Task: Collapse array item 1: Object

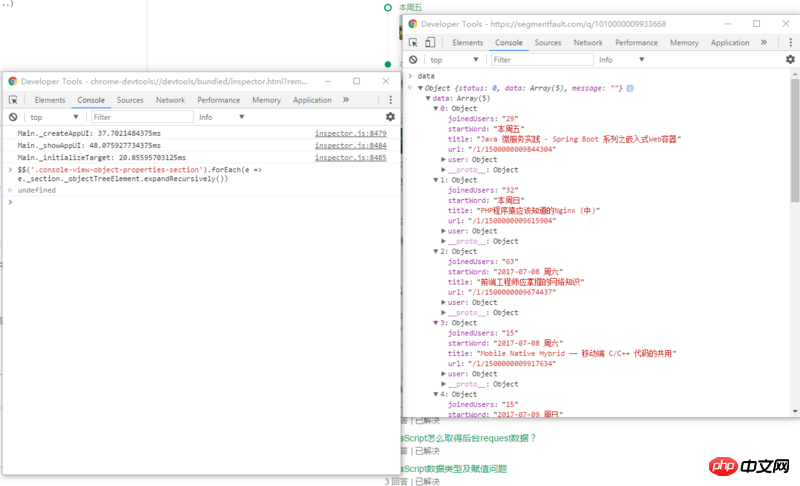Action: tap(436, 180)
